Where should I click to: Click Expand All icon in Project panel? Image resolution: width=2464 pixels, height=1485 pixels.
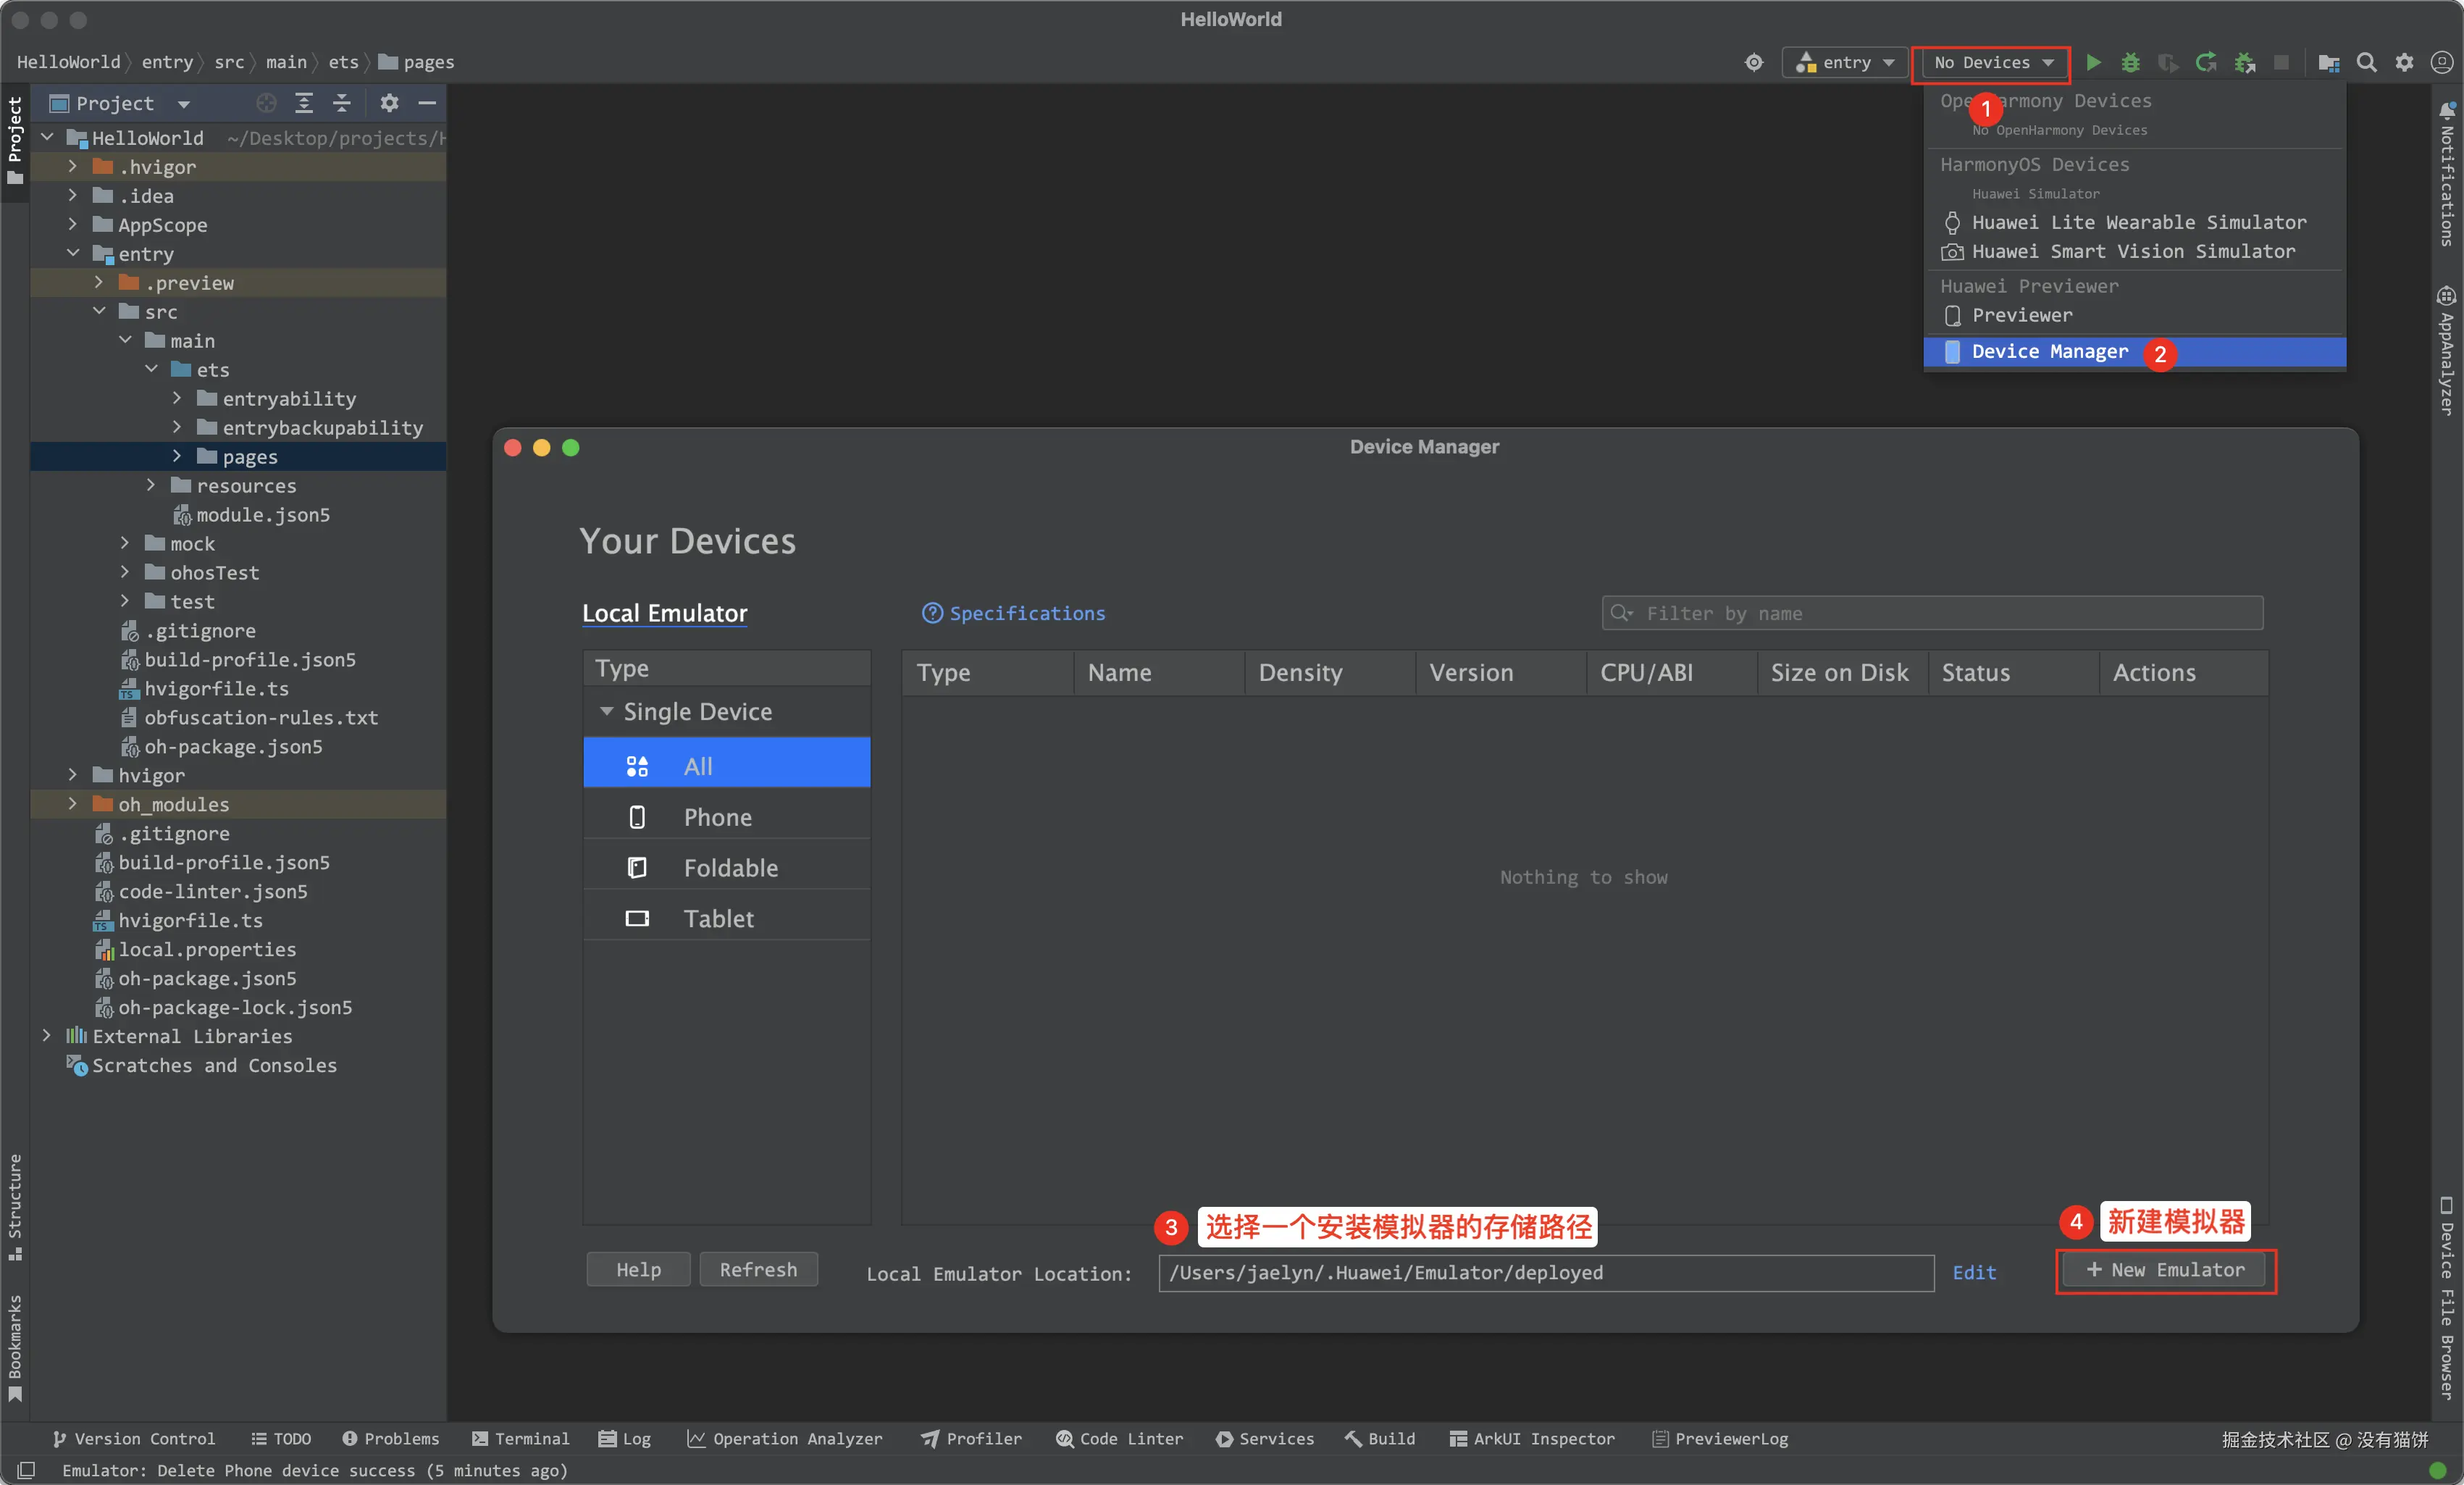tap(304, 103)
